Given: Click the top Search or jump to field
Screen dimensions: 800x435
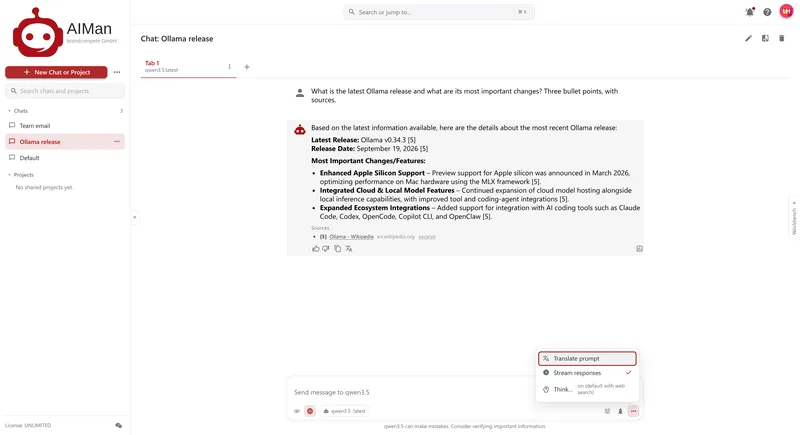Looking at the screenshot, I should click(x=439, y=12).
